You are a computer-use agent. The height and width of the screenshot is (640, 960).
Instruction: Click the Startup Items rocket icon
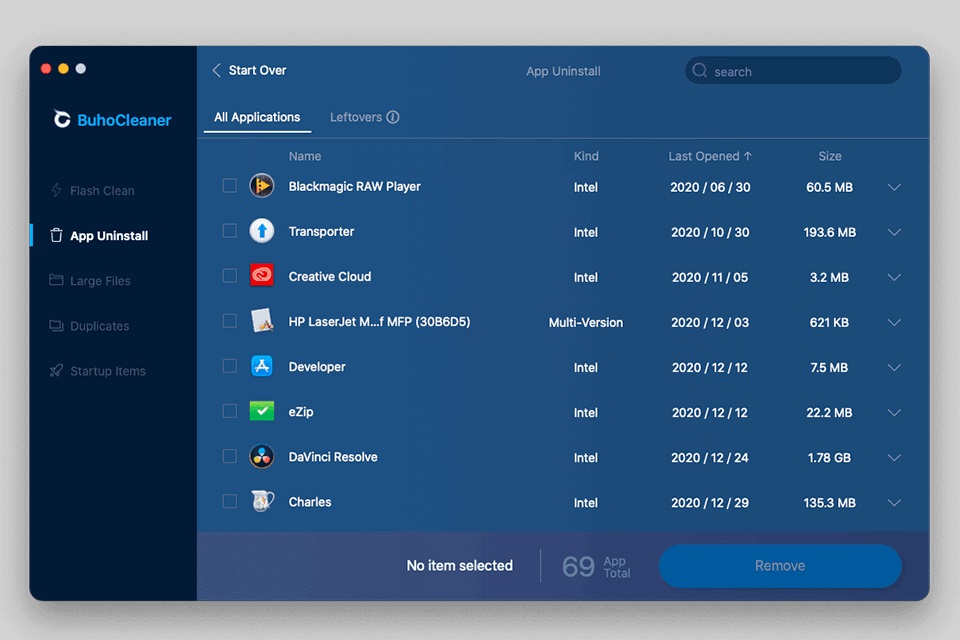pyautogui.click(x=56, y=371)
